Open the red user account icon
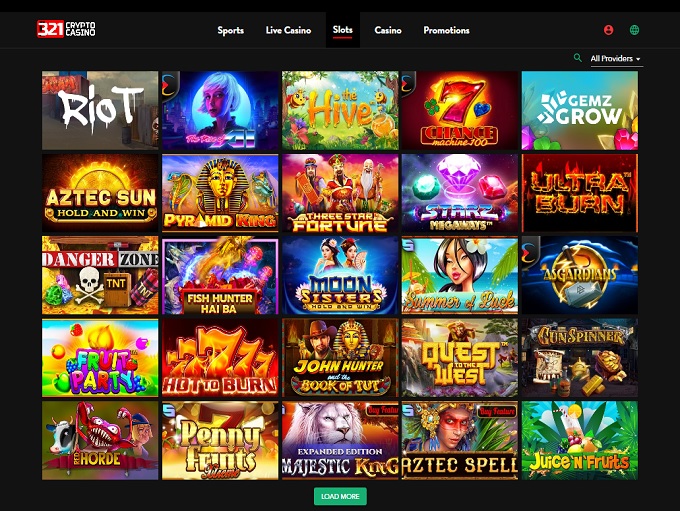The width and height of the screenshot is (680, 511). [608, 30]
